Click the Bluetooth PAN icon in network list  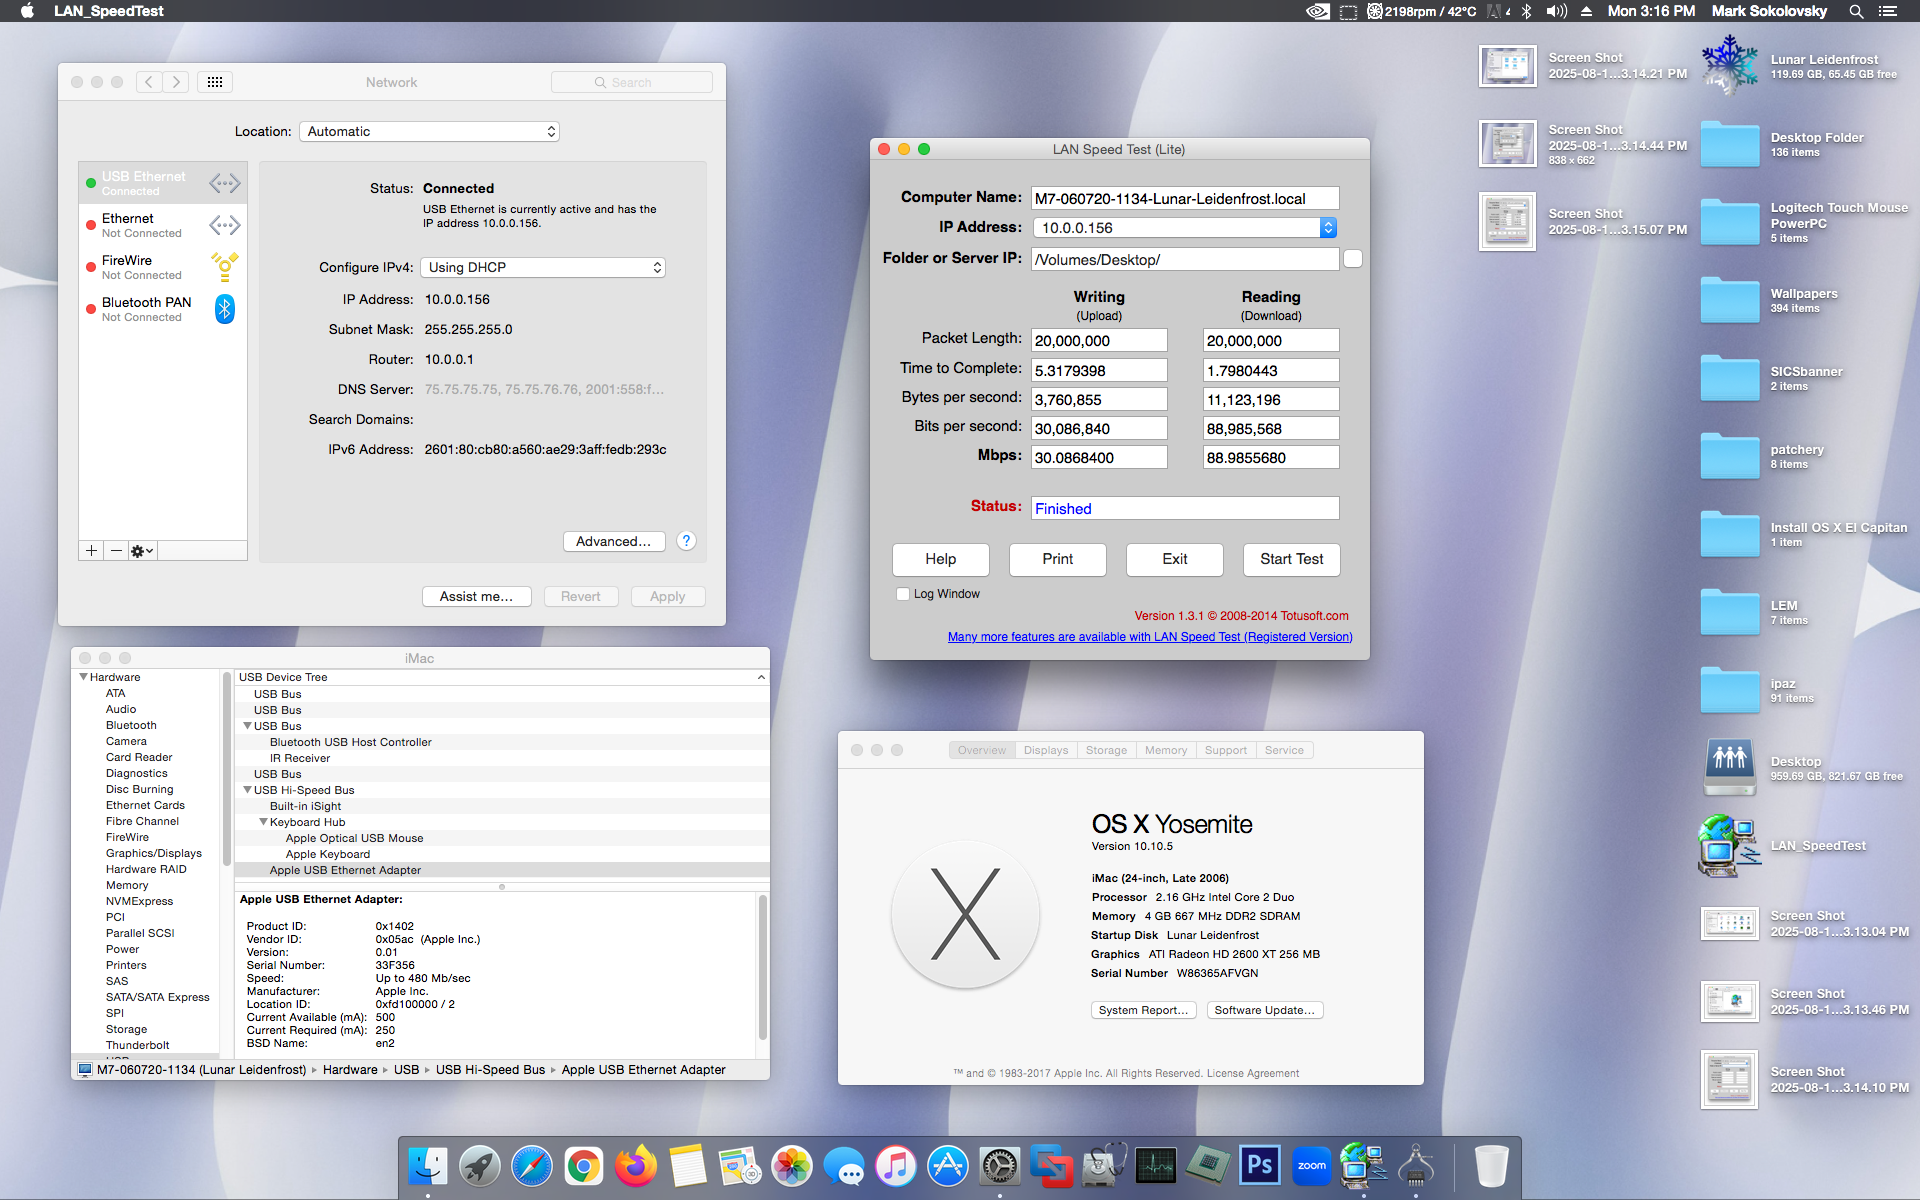pyautogui.click(x=225, y=309)
